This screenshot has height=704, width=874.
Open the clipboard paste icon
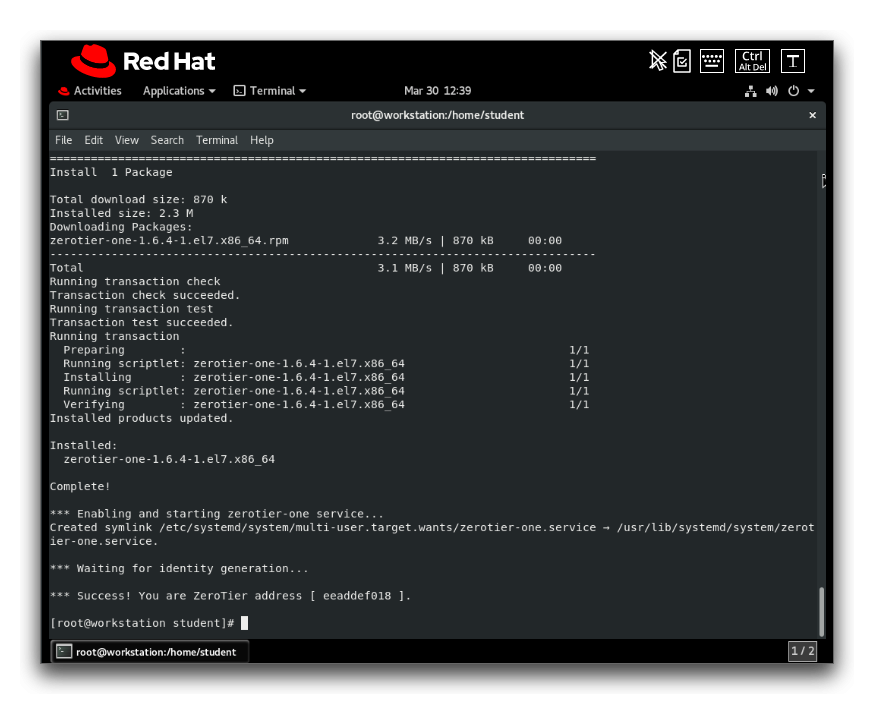point(682,61)
